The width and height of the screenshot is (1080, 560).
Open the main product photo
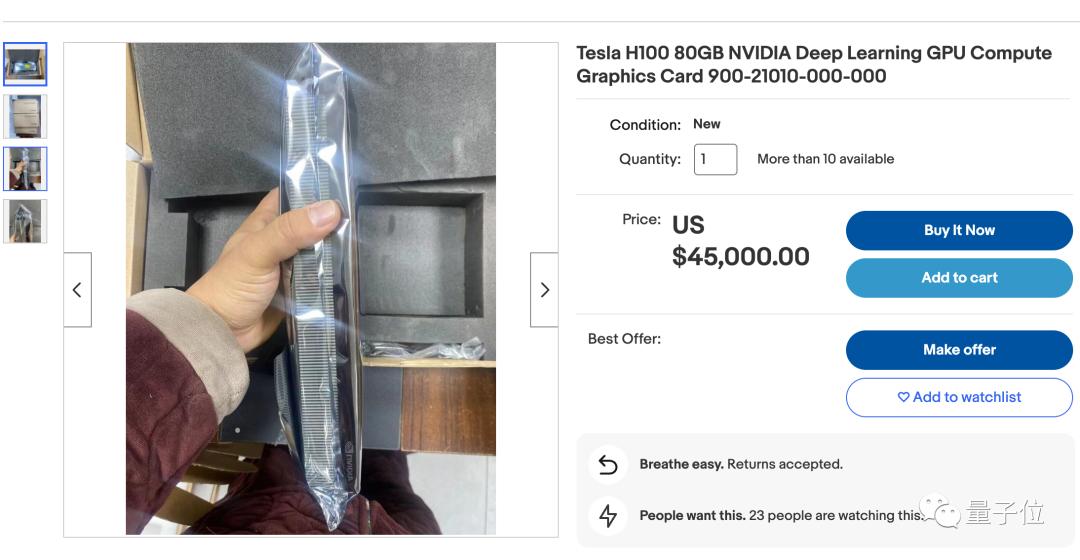[x=311, y=289]
